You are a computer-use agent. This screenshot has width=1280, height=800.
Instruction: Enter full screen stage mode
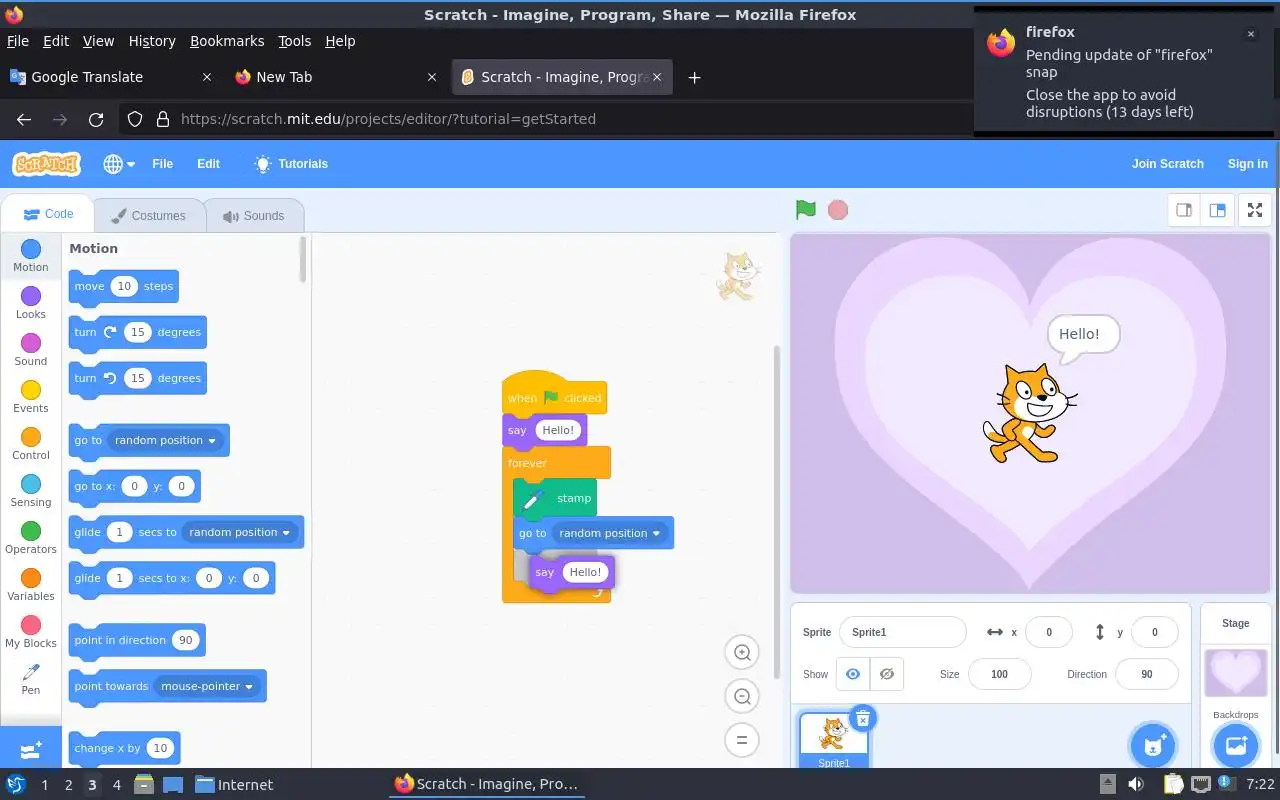pos(1255,210)
